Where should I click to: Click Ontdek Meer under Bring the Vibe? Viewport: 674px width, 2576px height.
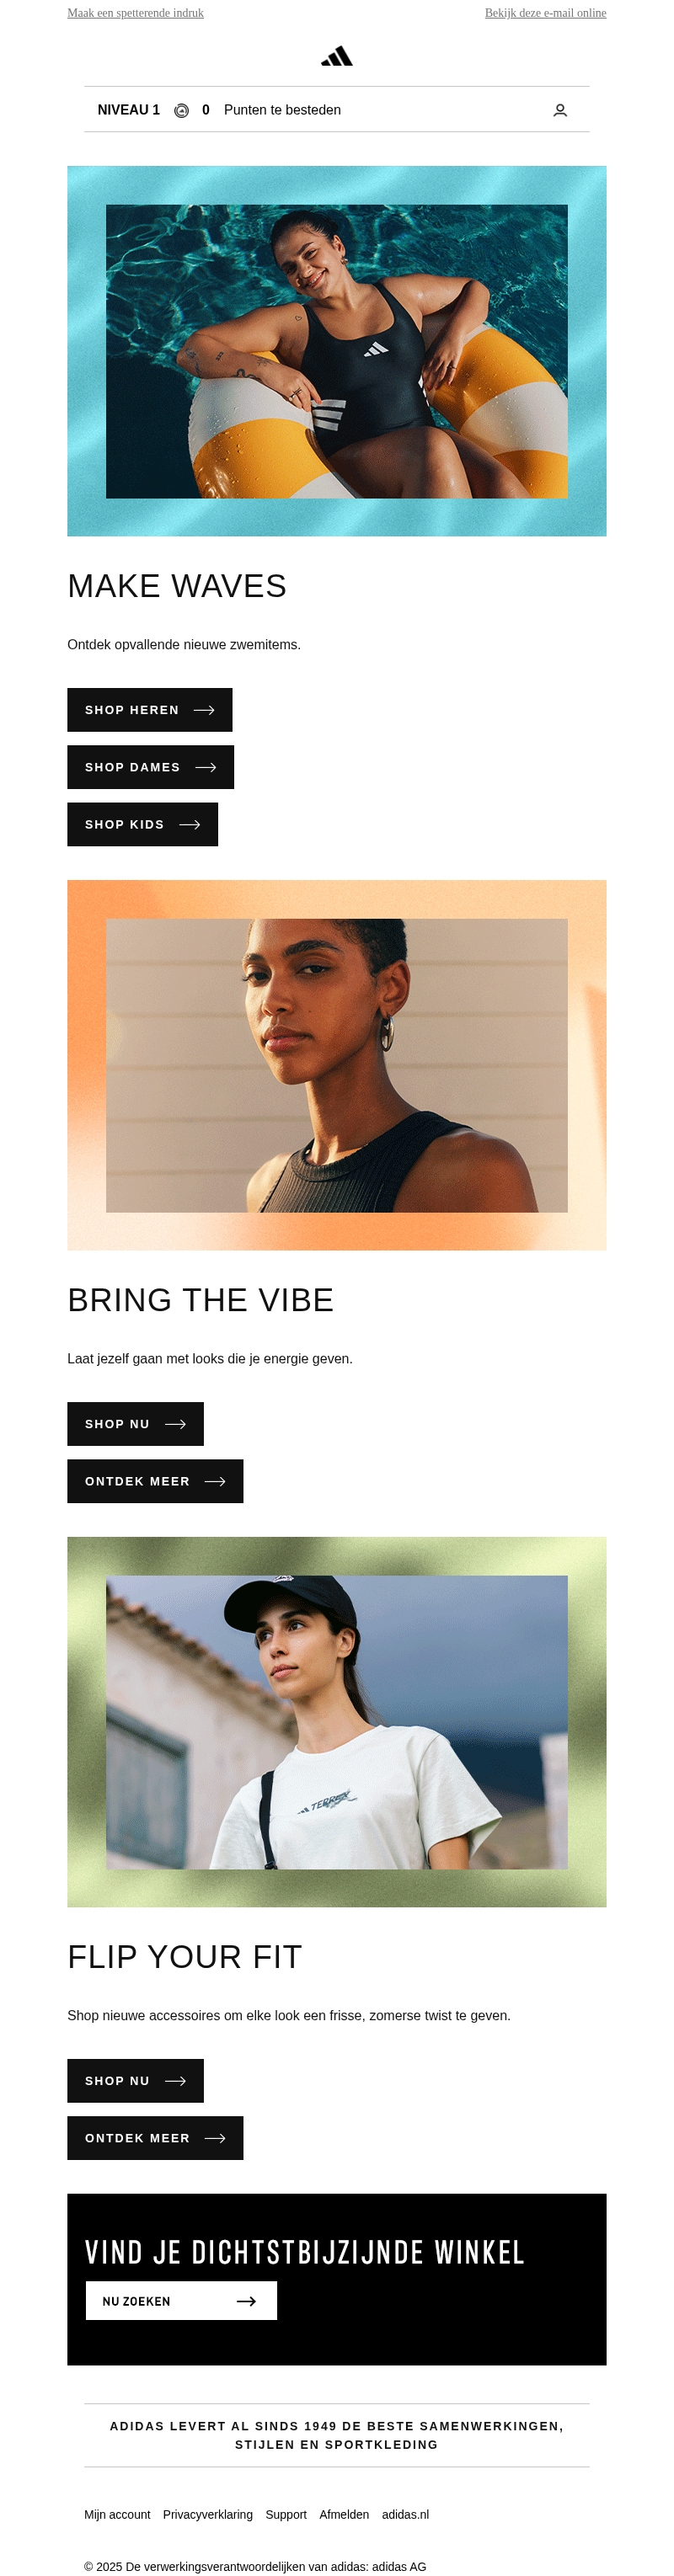(155, 1481)
